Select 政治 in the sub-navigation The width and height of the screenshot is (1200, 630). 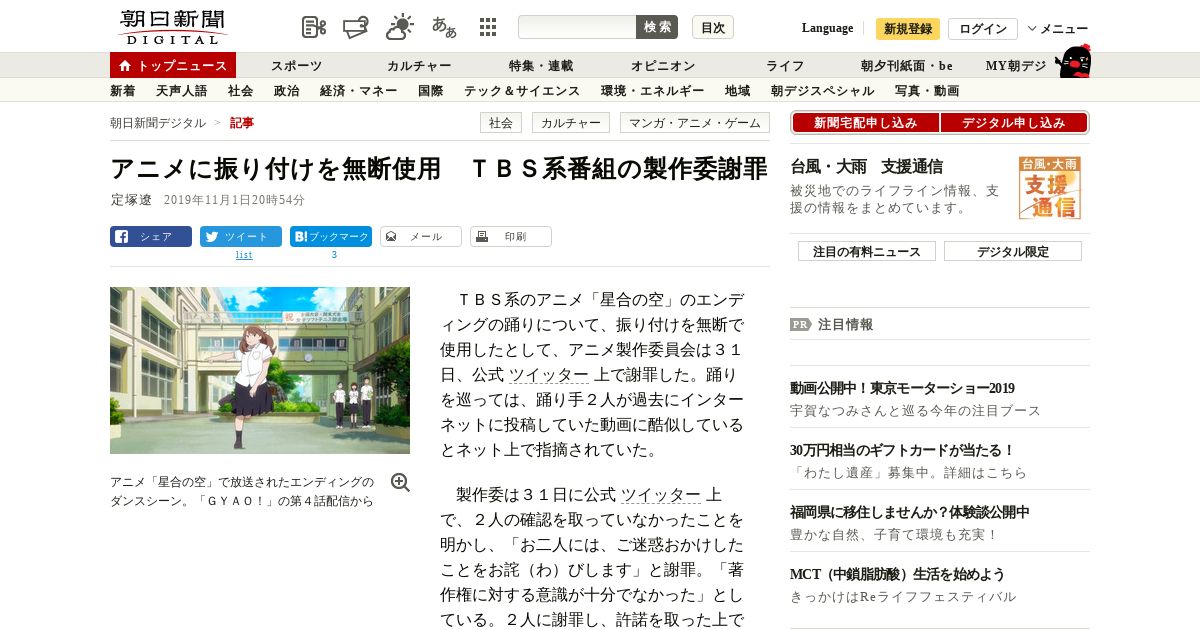(286, 91)
